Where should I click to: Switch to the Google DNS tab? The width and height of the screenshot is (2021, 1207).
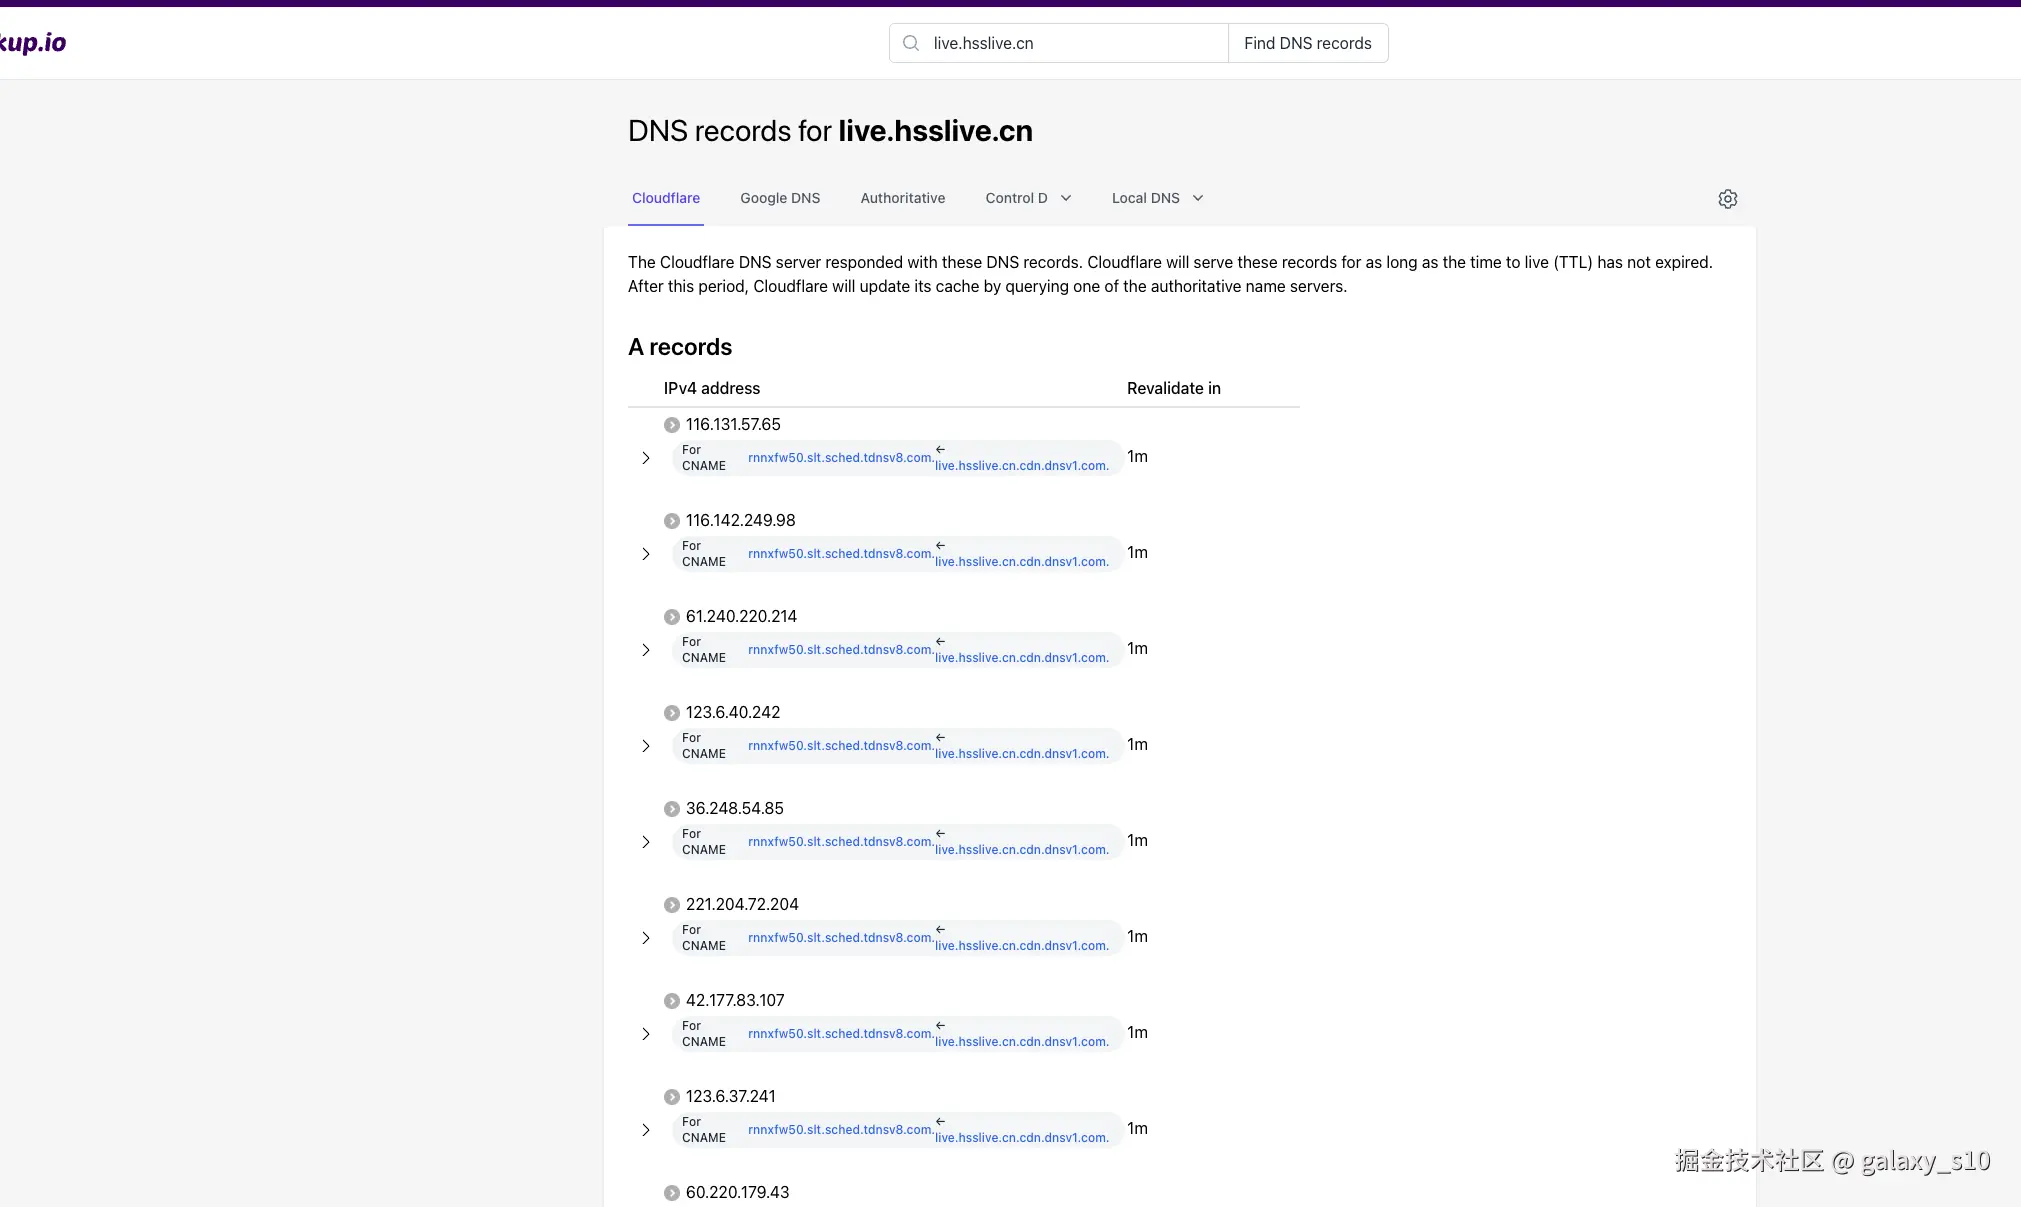point(780,198)
